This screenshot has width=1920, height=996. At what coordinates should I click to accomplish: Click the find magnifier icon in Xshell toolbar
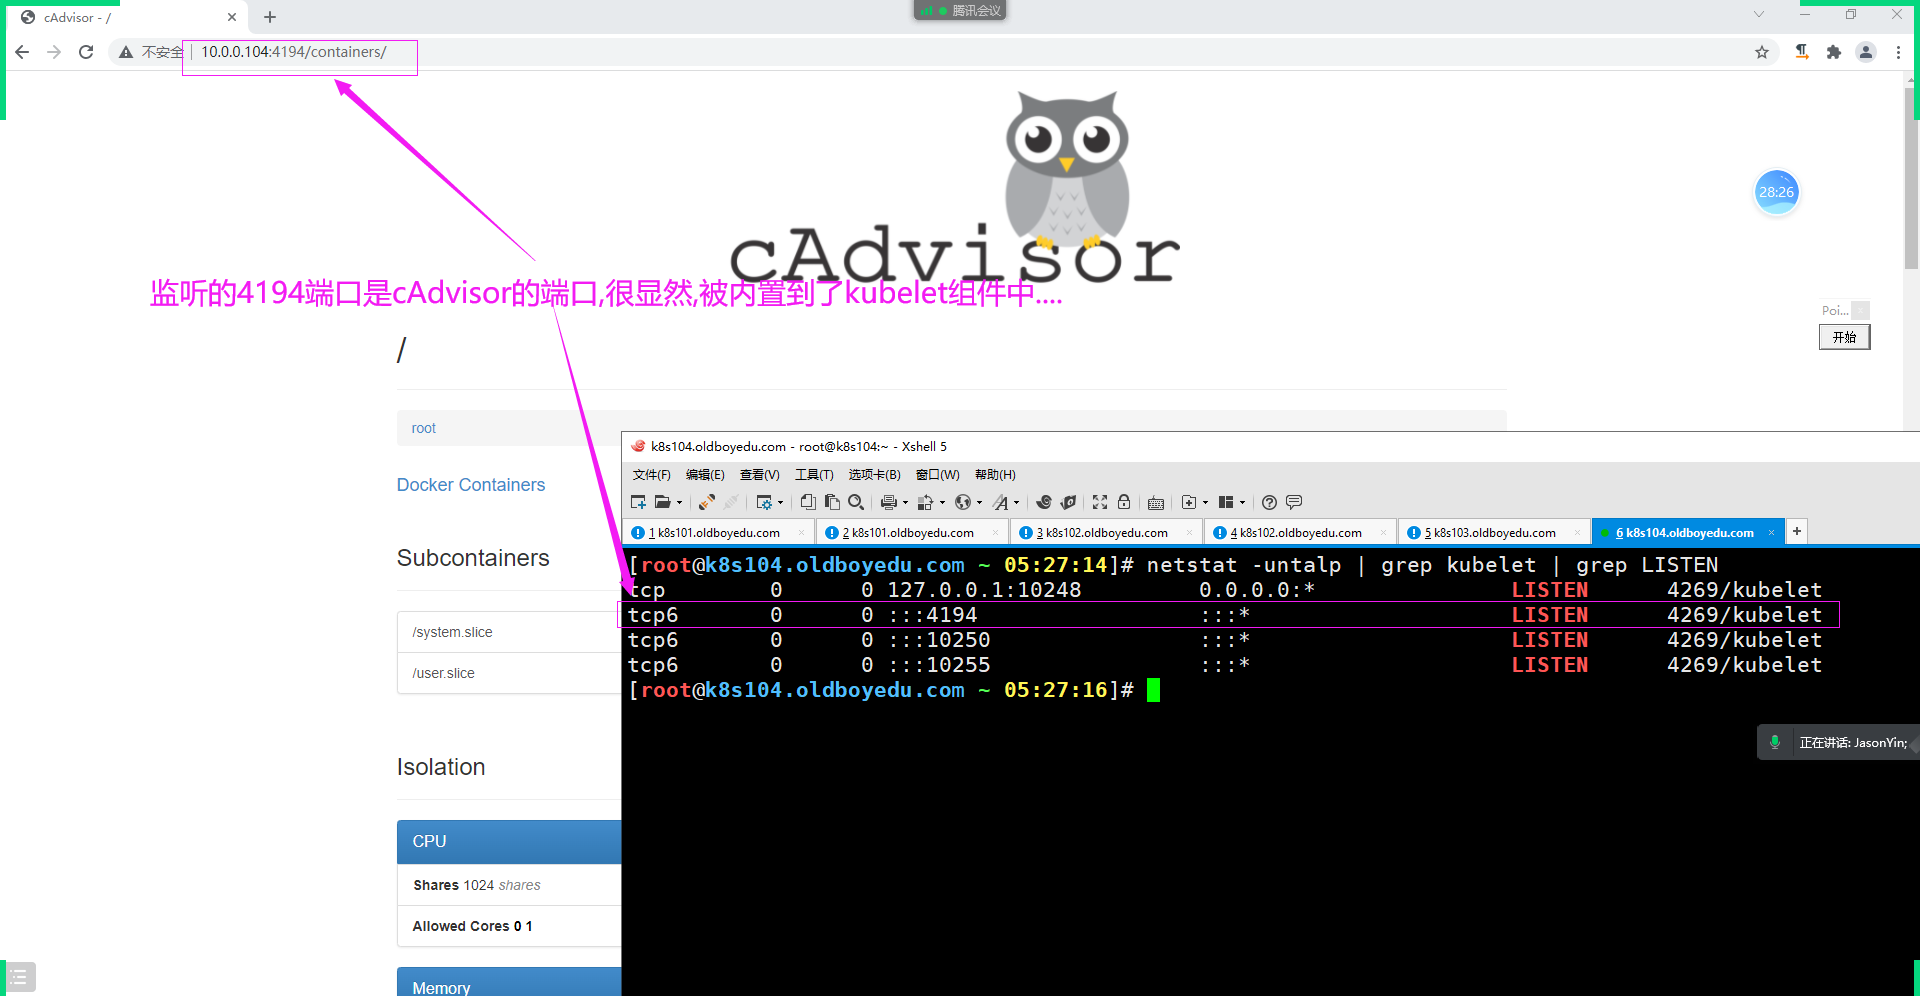(x=856, y=502)
